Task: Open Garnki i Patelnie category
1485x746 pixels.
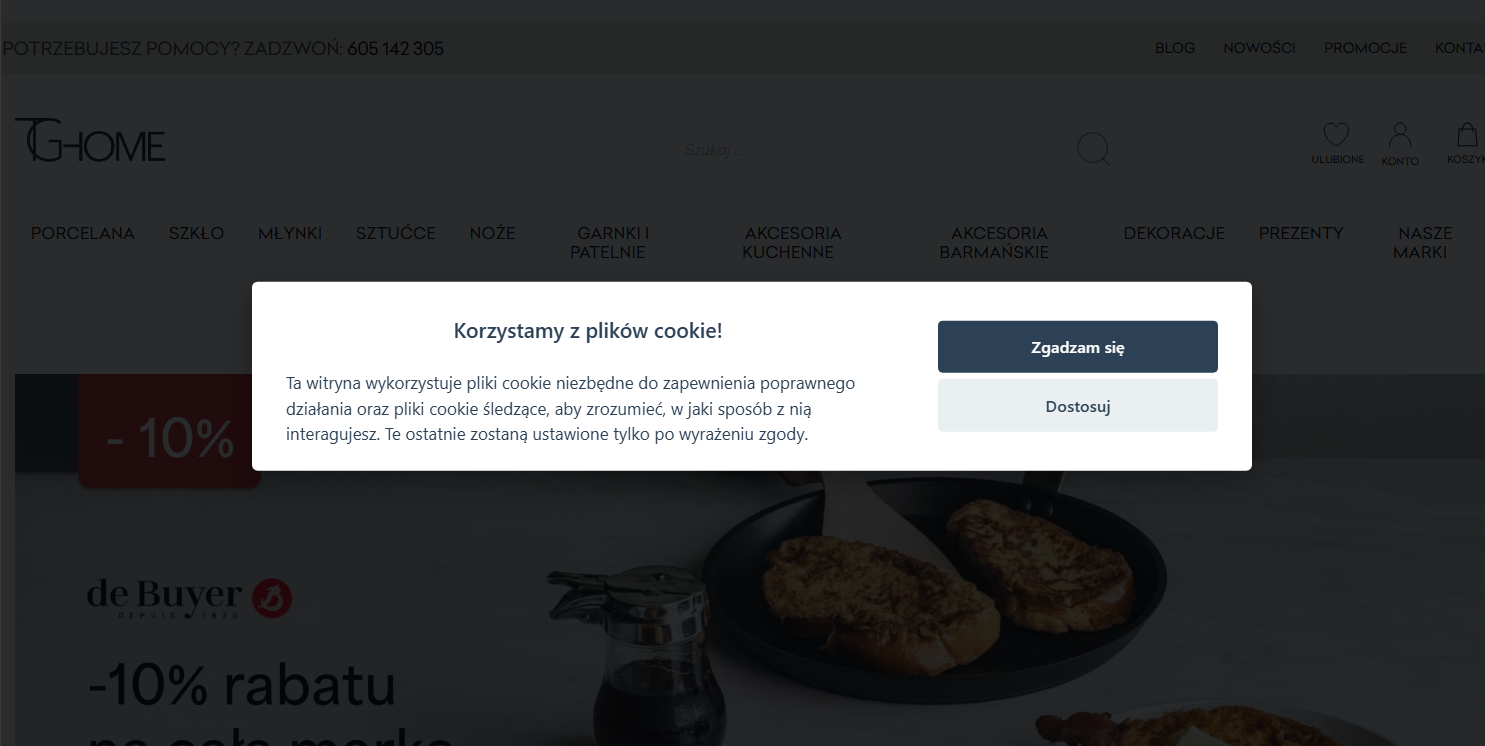Action: (609, 243)
